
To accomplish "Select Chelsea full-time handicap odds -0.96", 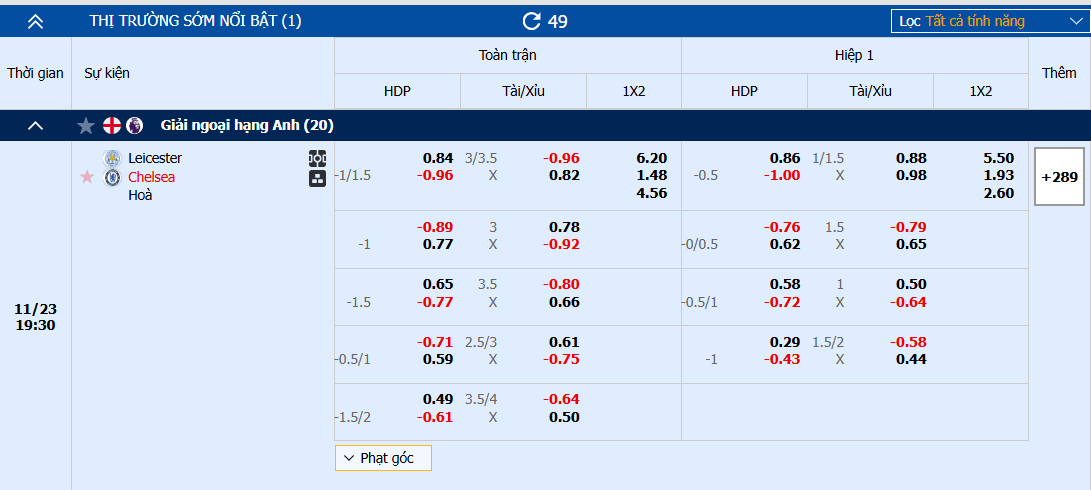I will (x=436, y=175).
